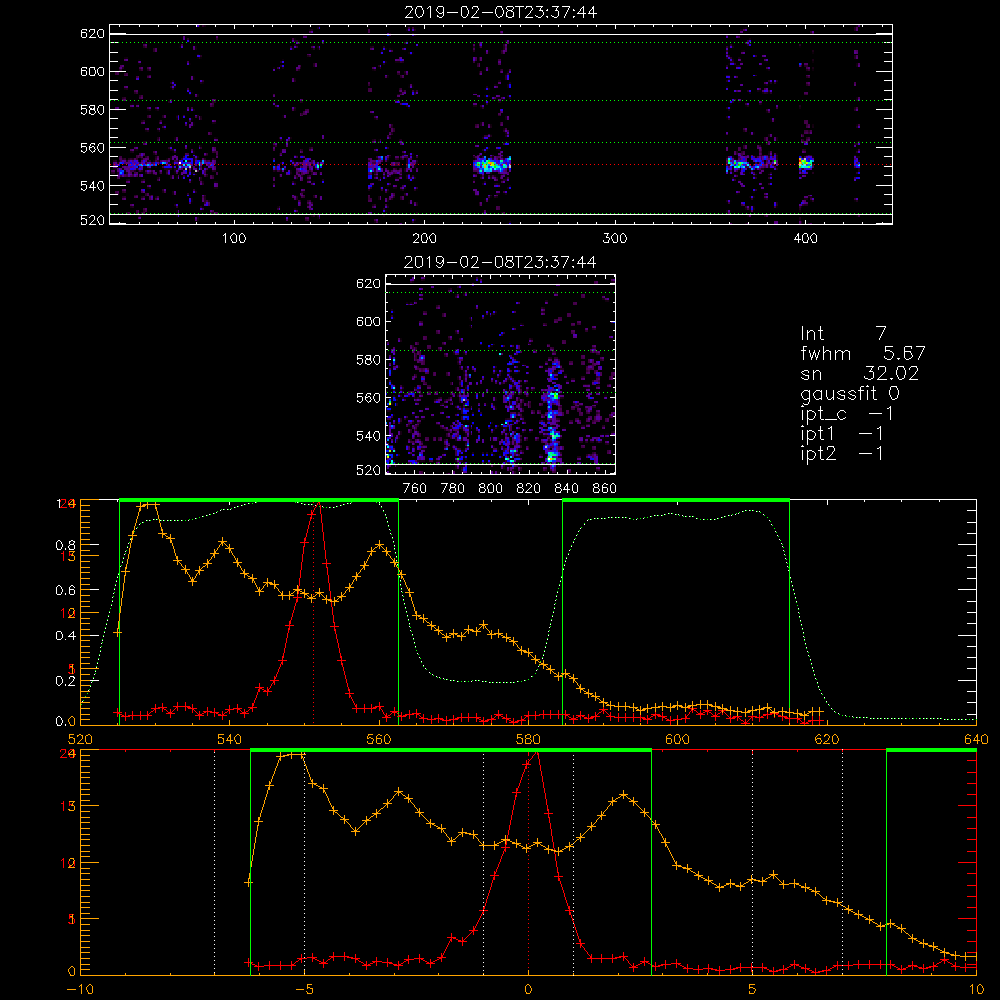
Task: Click y-axis label 540 on top spectrogram
Action: click(92, 186)
